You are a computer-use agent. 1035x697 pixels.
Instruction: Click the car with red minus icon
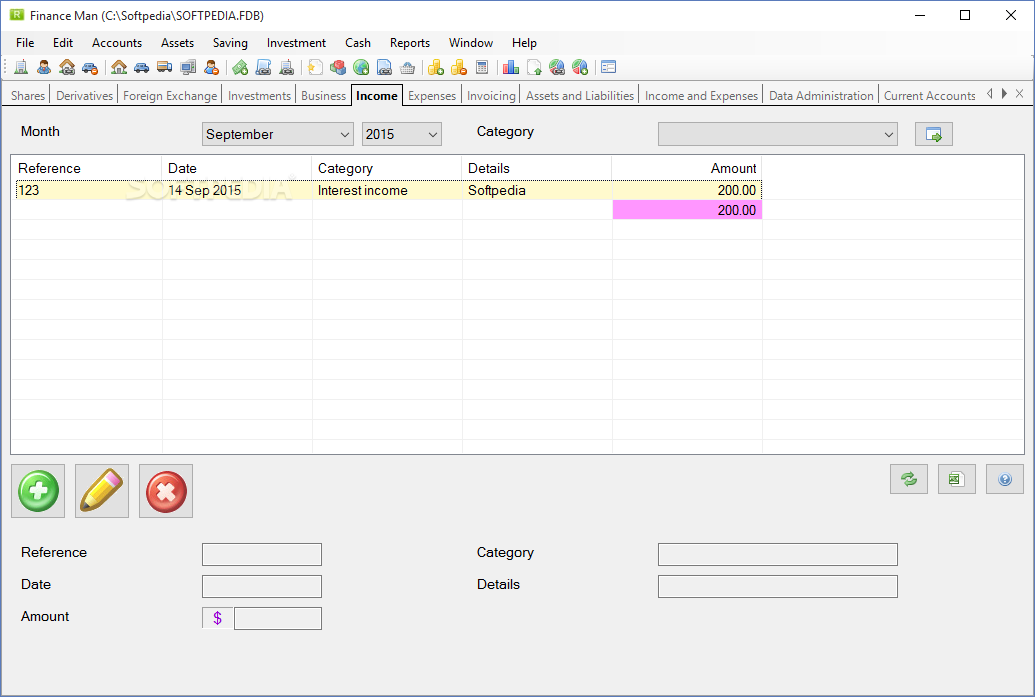(90, 67)
